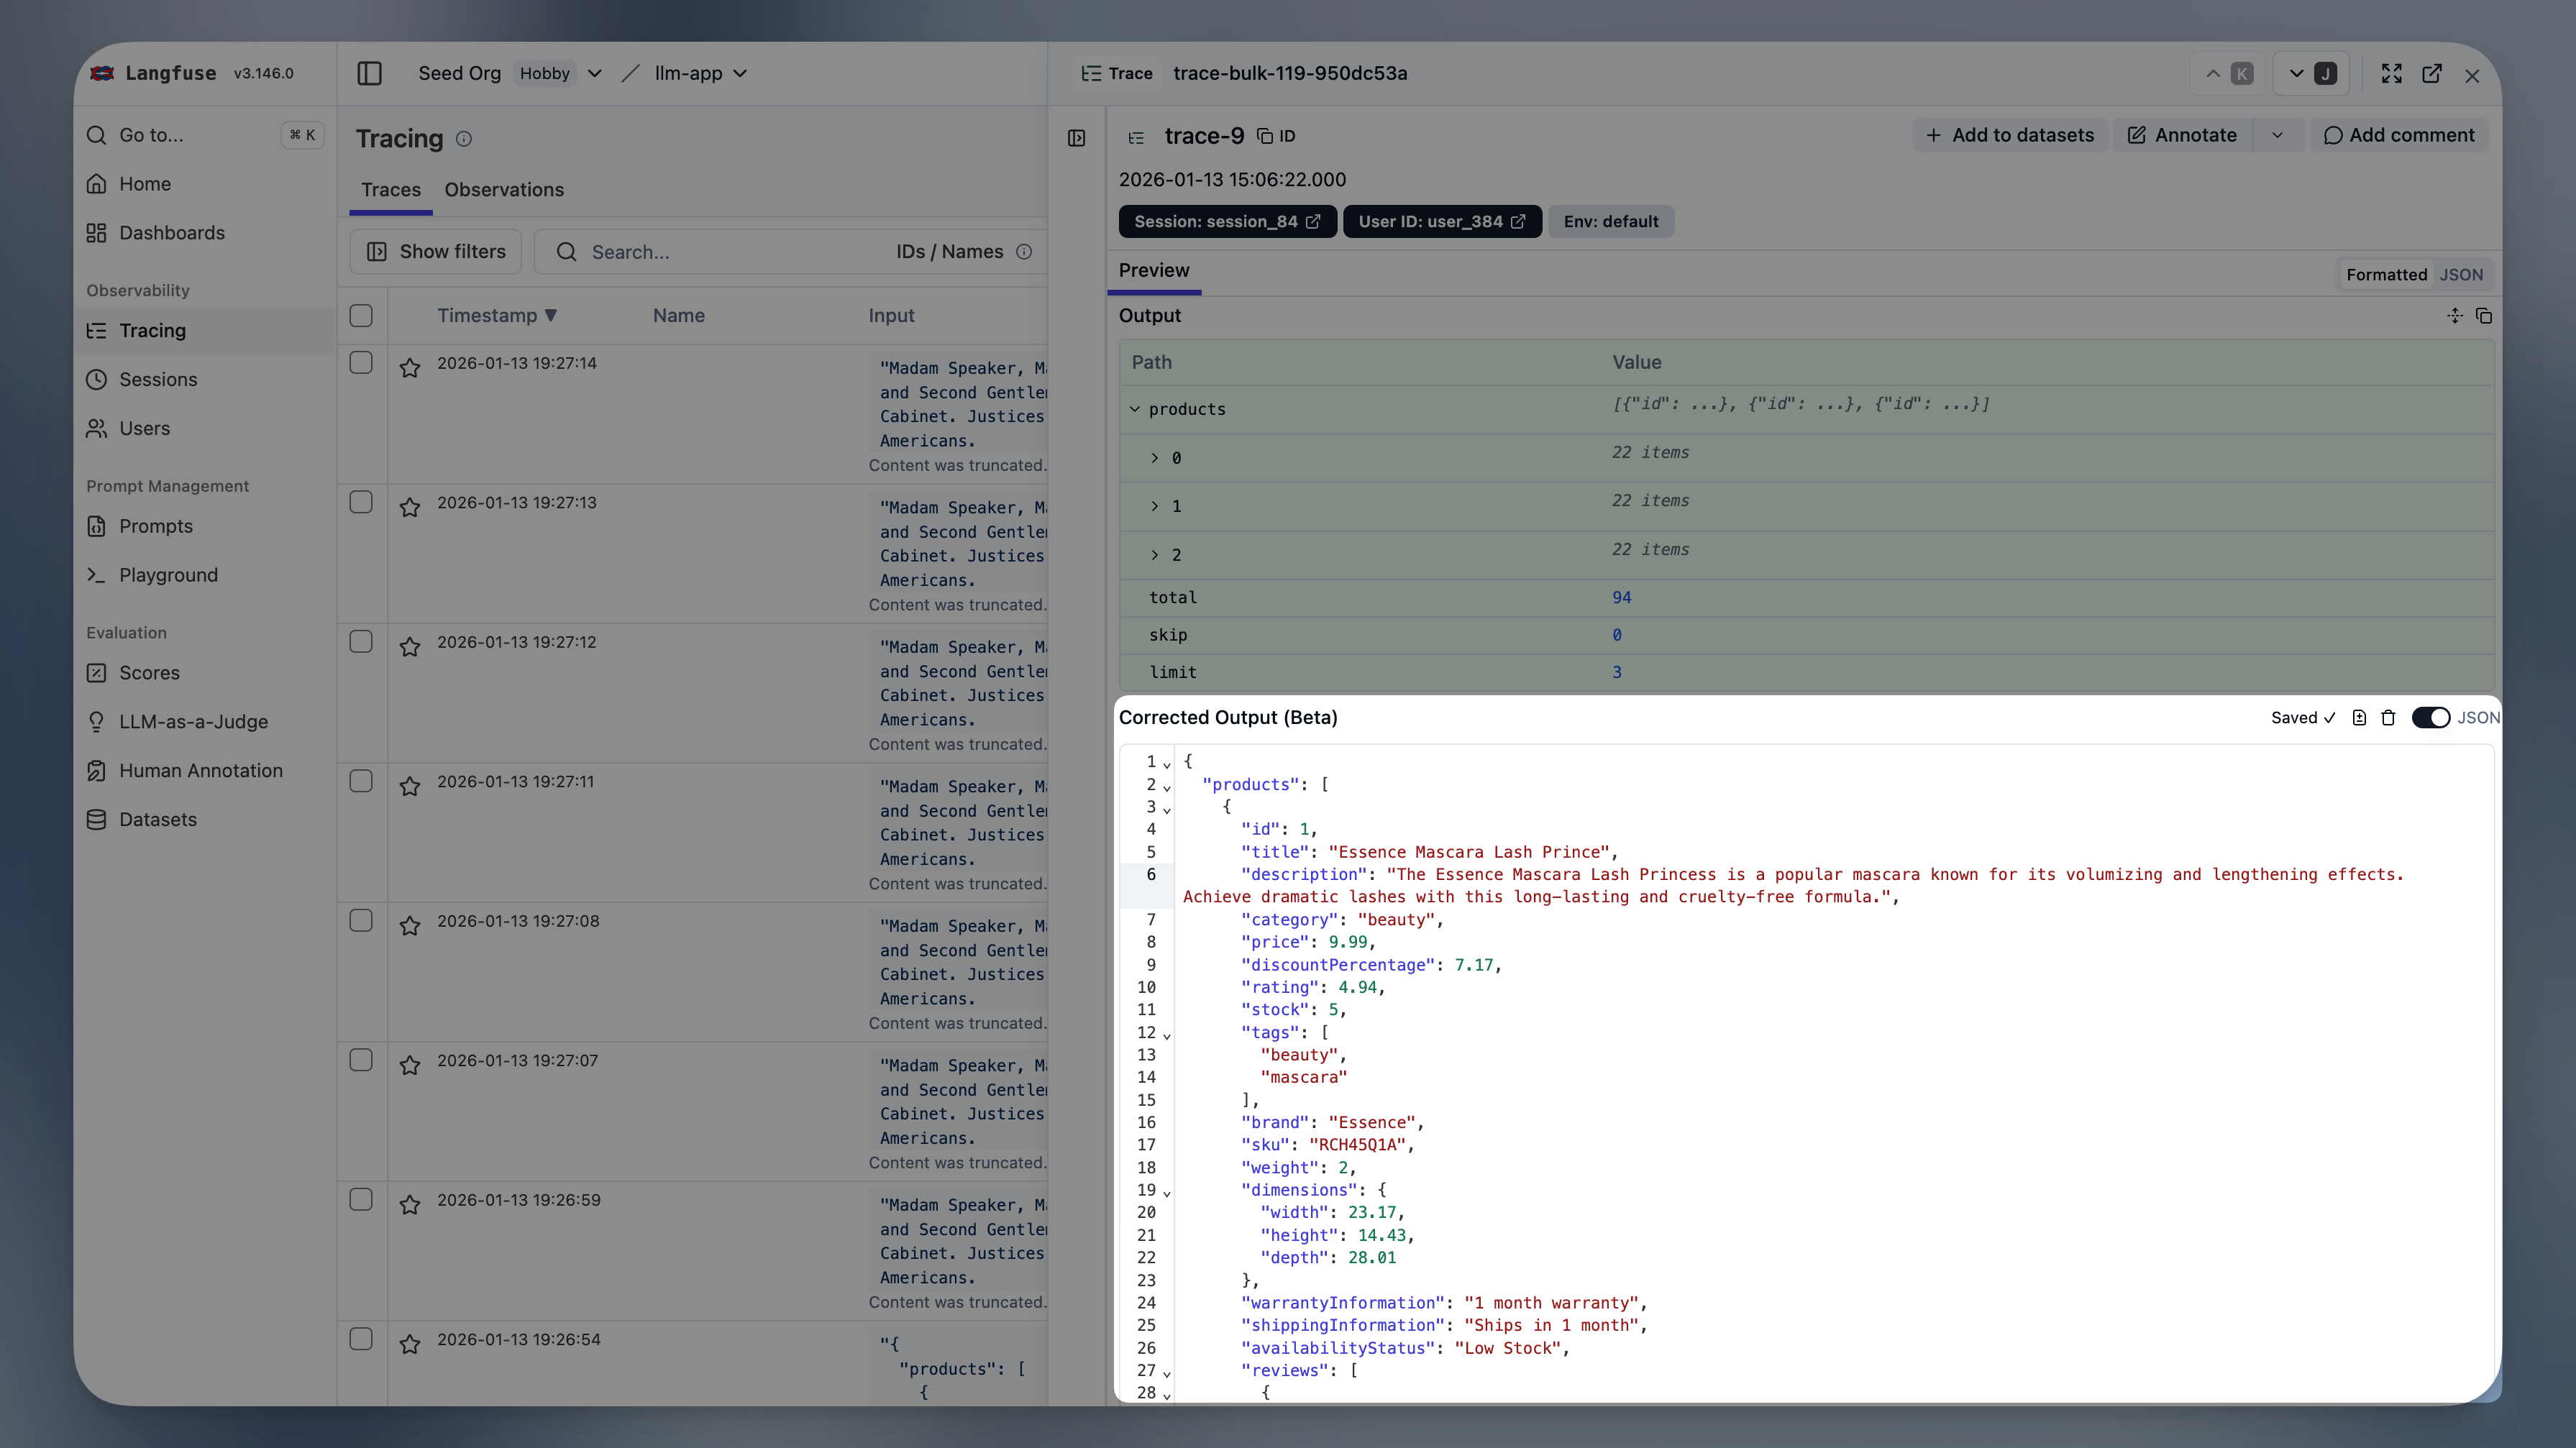Open Prompts in the sidebar

pos(156,525)
